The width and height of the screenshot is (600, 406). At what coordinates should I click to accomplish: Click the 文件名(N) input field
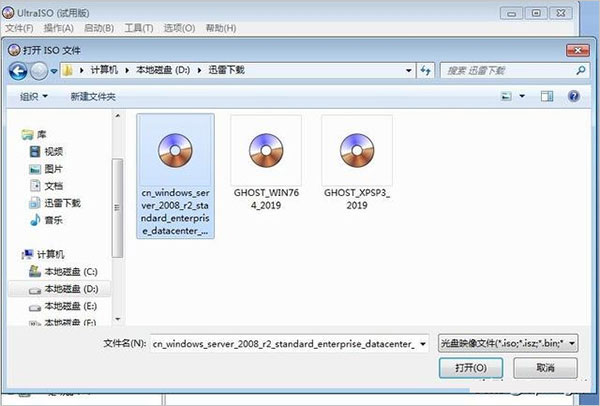[x=285, y=344]
